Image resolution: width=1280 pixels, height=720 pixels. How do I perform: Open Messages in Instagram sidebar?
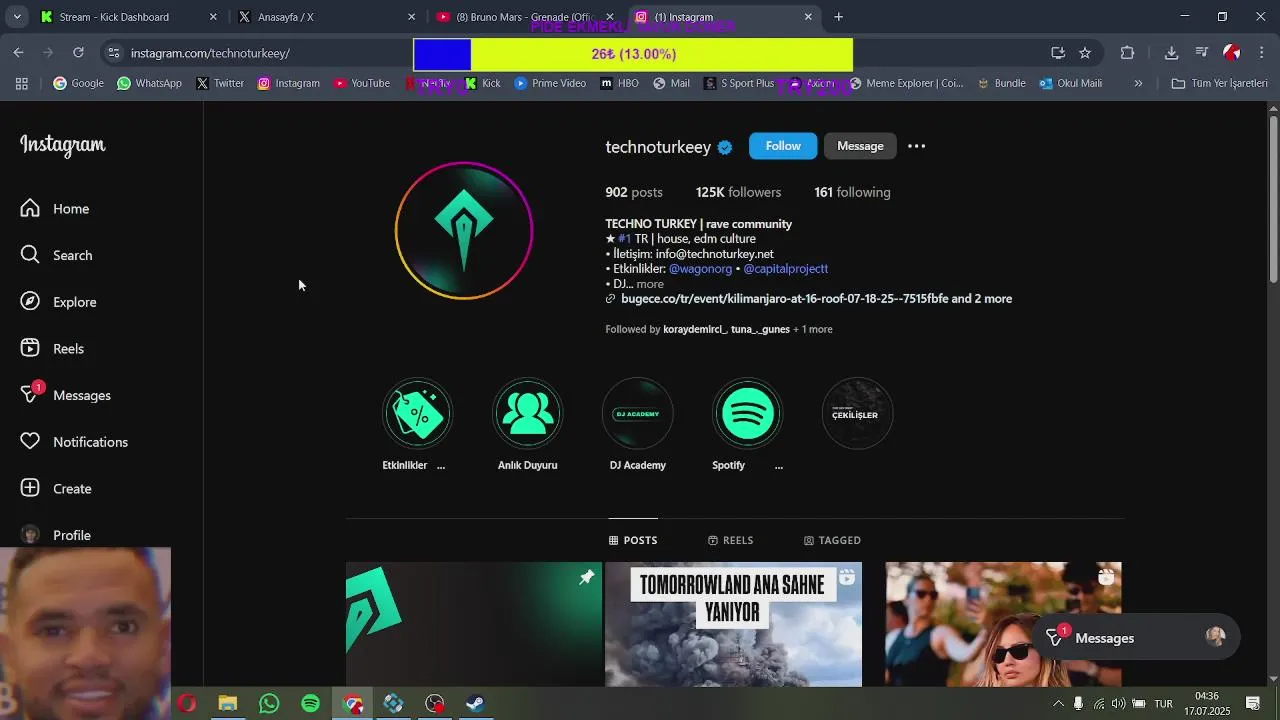pos(67,395)
